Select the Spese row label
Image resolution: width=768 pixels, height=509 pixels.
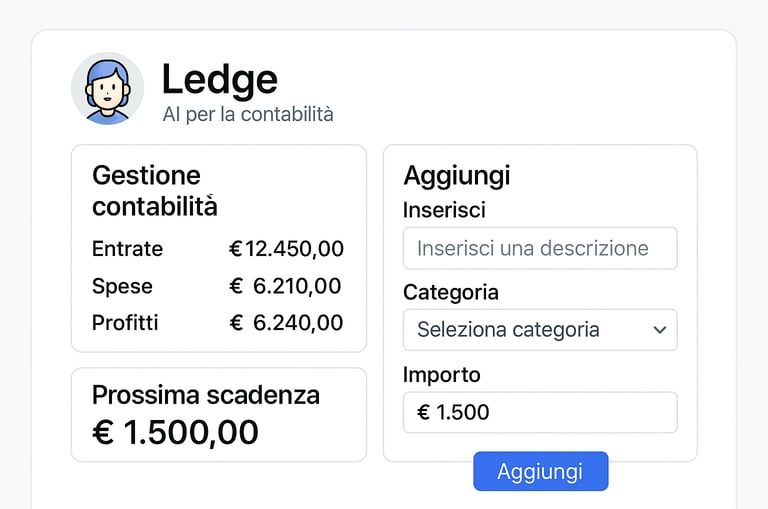tap(122, 287)
